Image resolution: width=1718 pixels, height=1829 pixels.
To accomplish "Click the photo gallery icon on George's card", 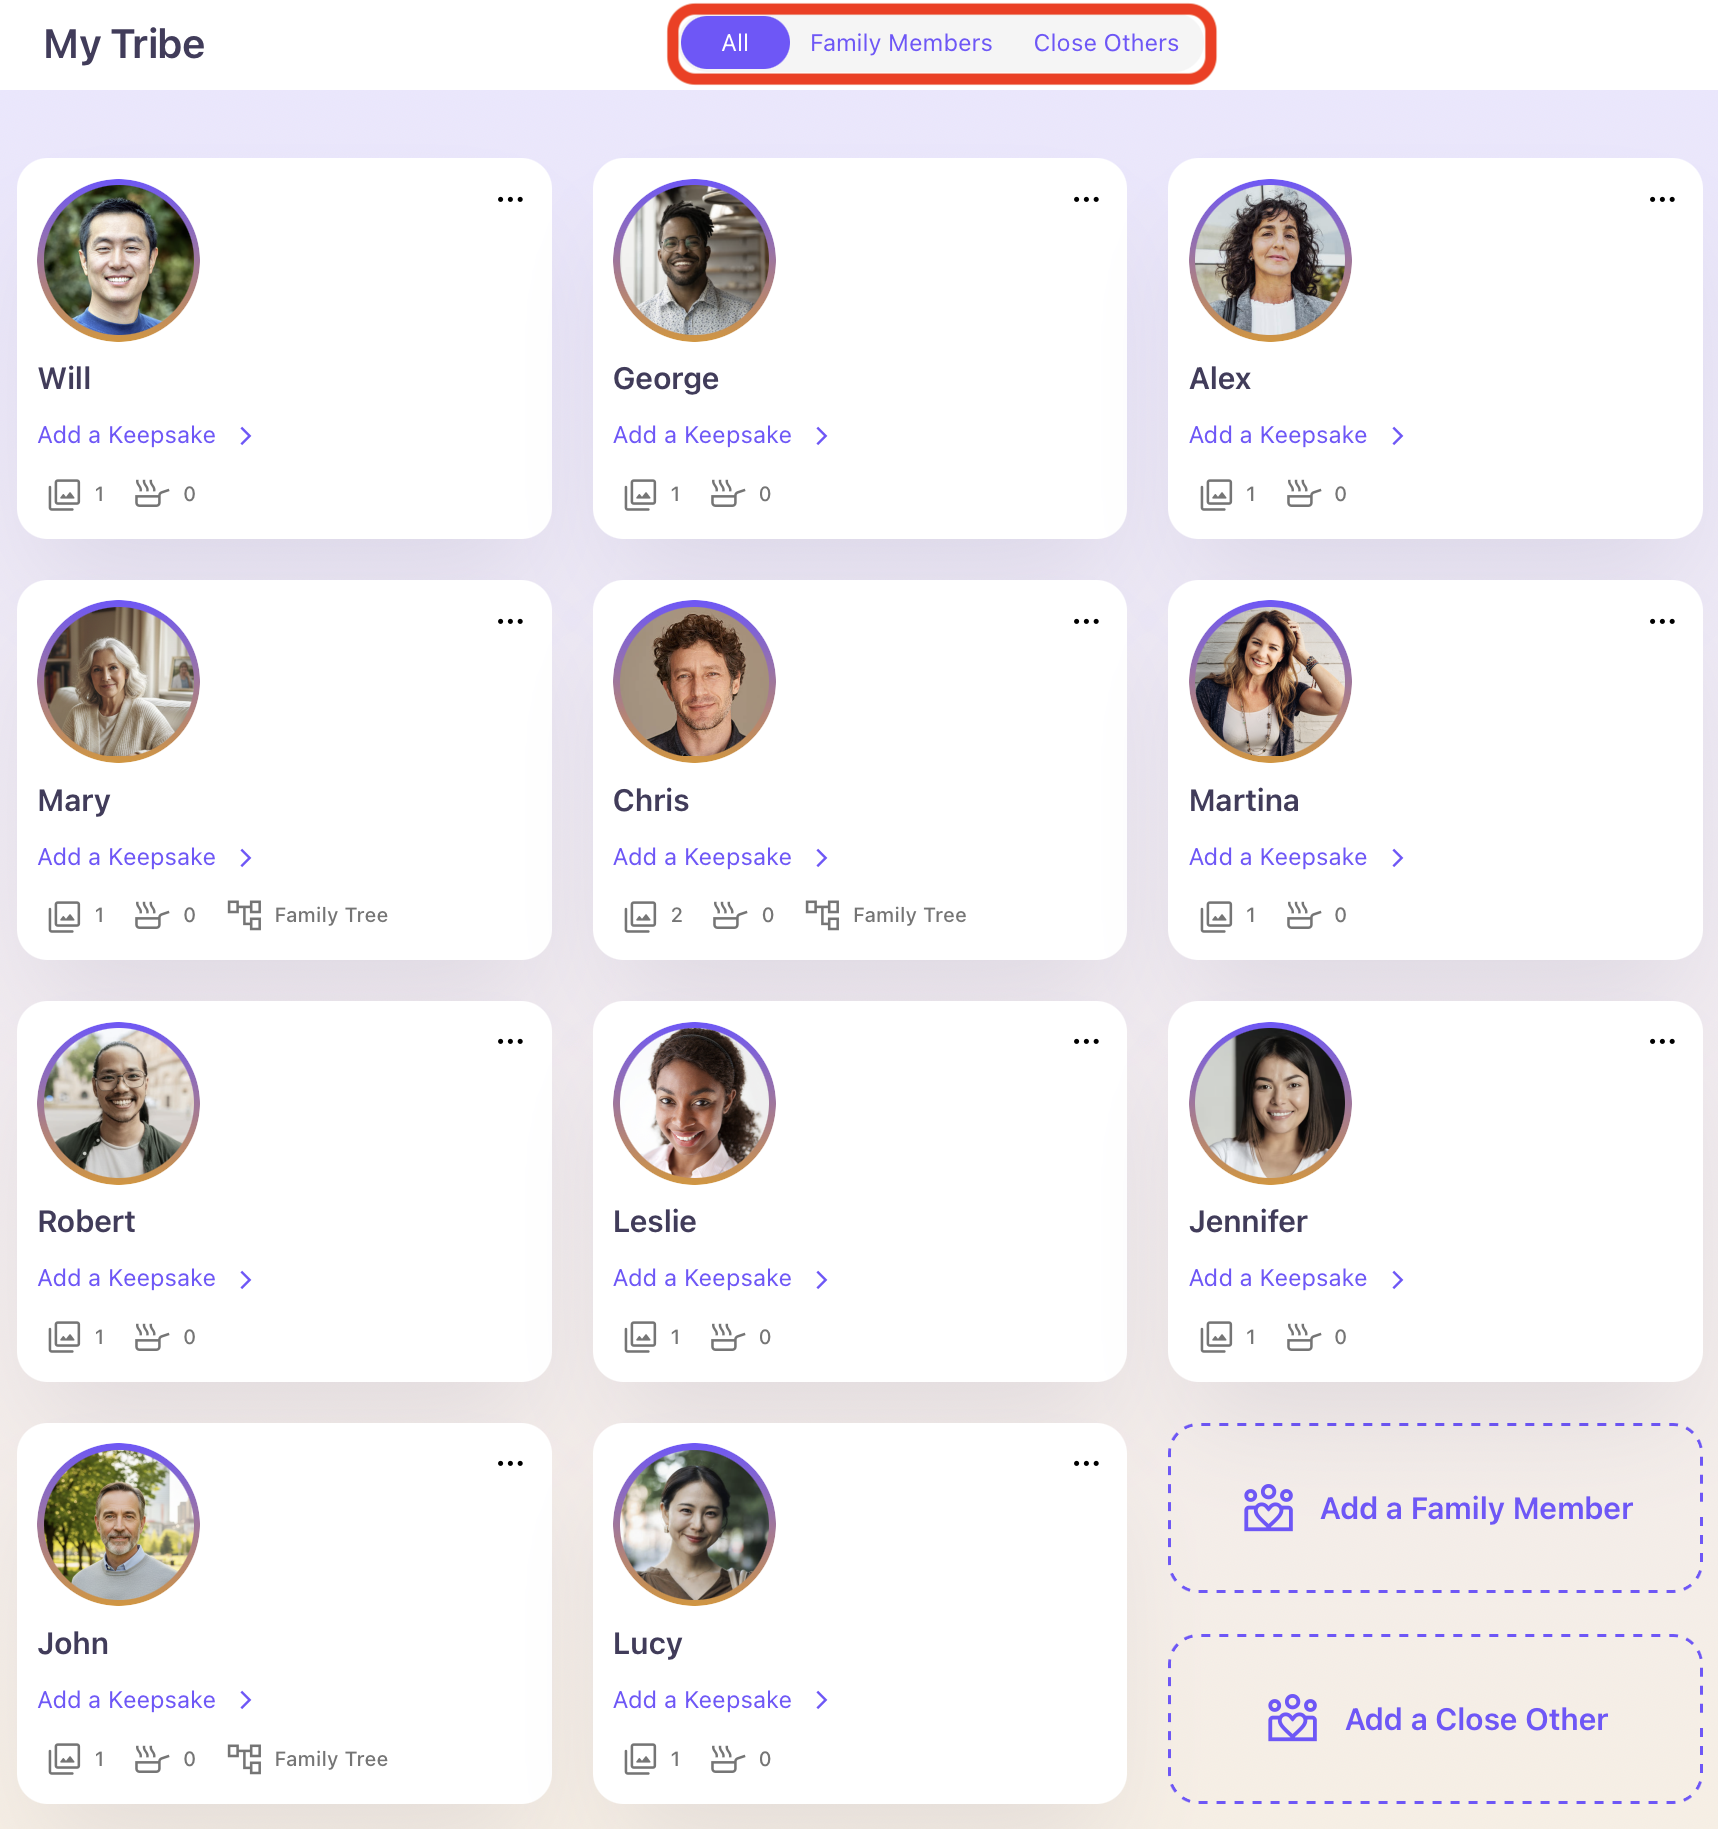I will 640,494.
